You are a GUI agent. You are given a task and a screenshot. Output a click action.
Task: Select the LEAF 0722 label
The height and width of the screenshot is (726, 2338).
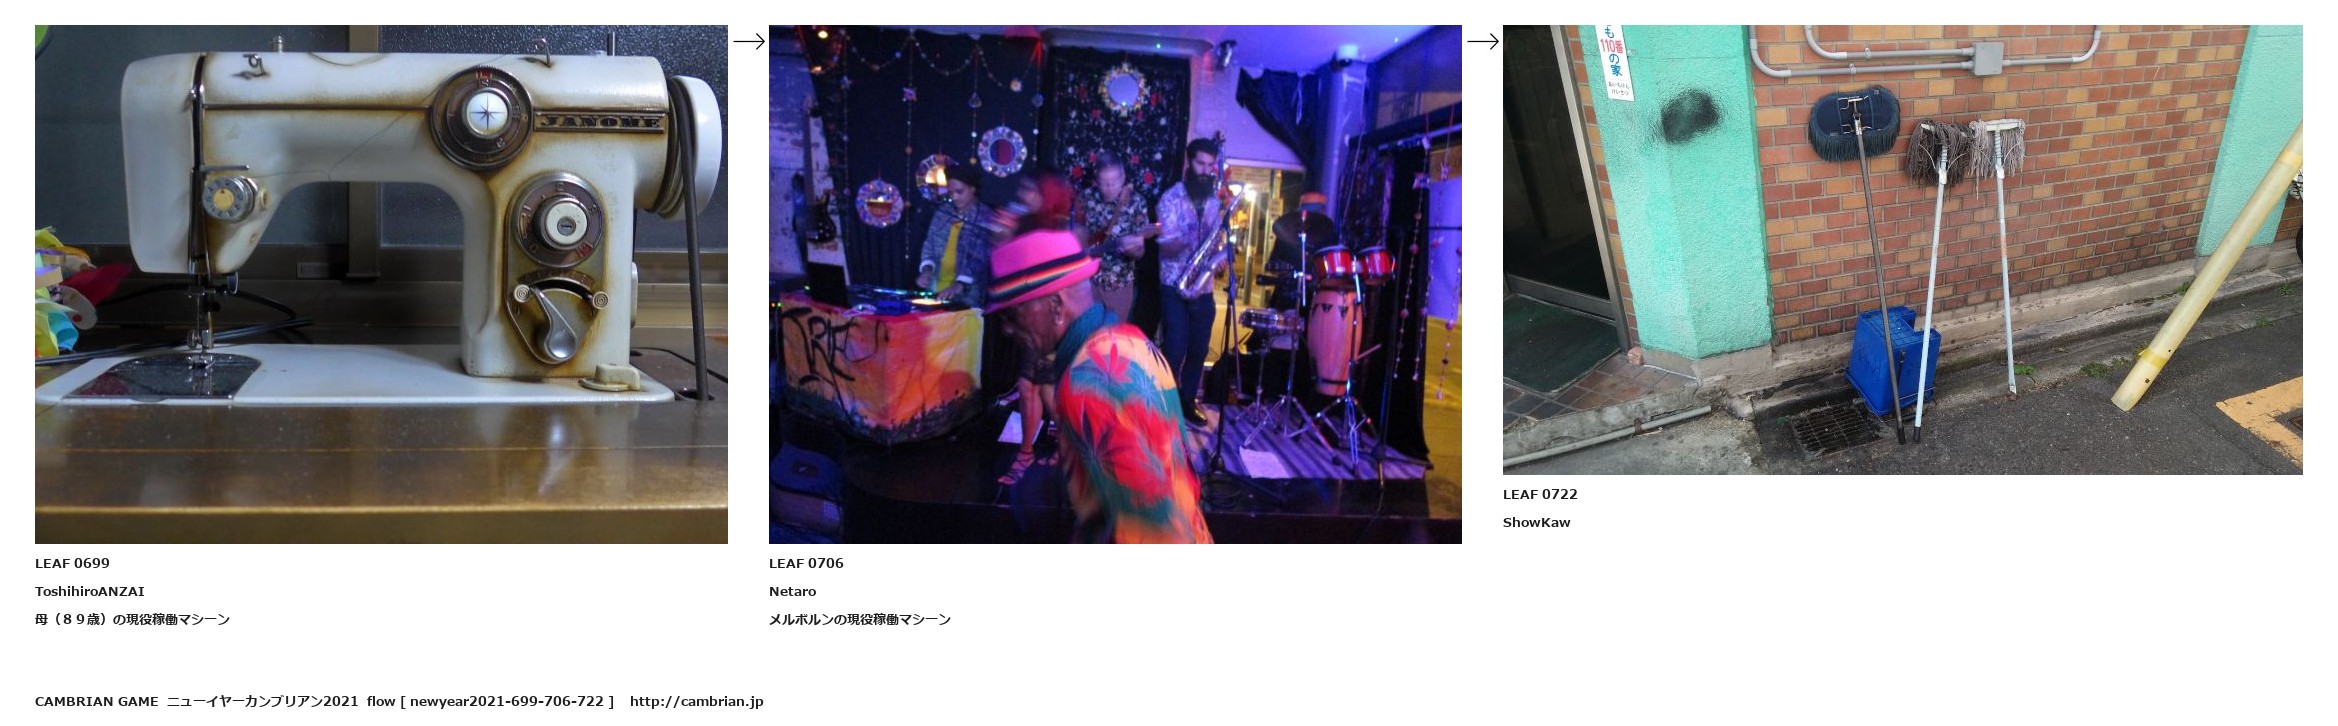[x=1540, y=494]
